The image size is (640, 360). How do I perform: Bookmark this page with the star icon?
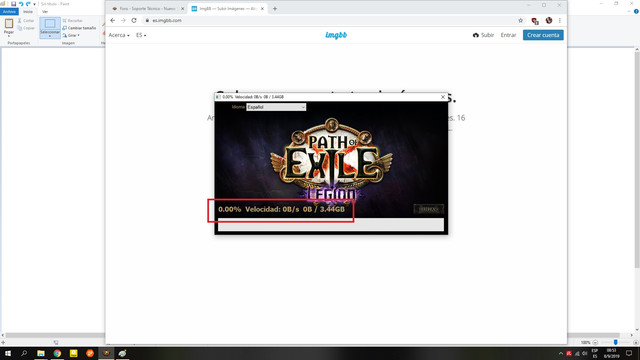520,20
